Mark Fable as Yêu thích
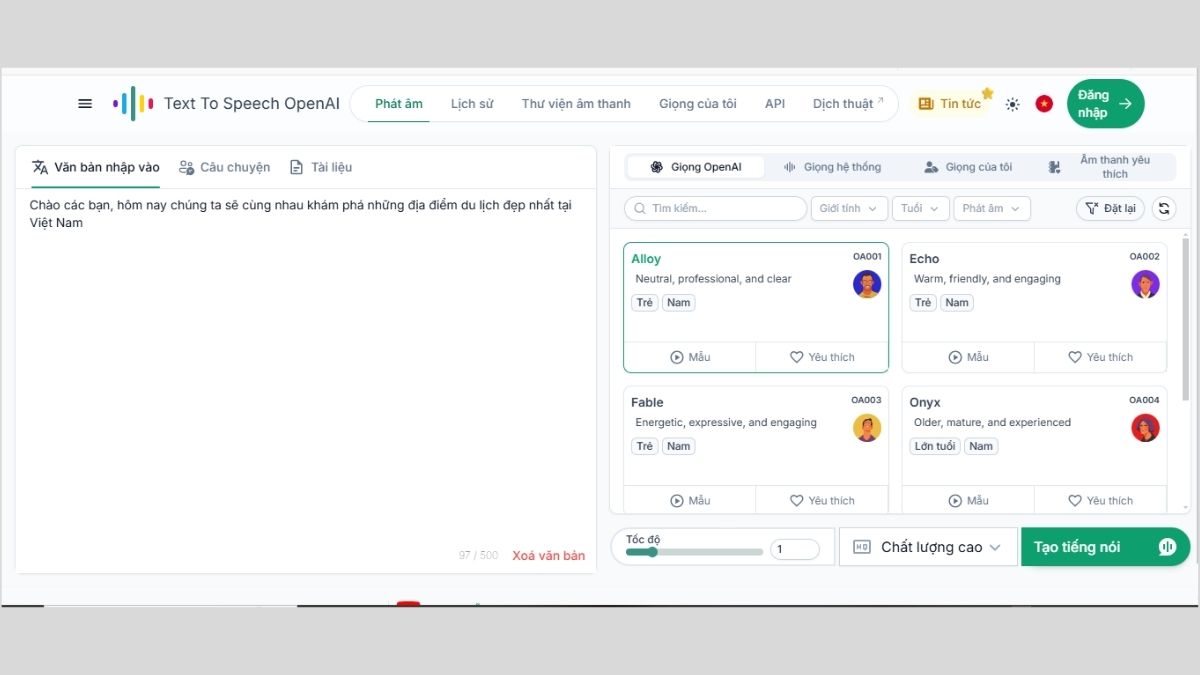Screen dimensions: 1200x675 [822, 500]
